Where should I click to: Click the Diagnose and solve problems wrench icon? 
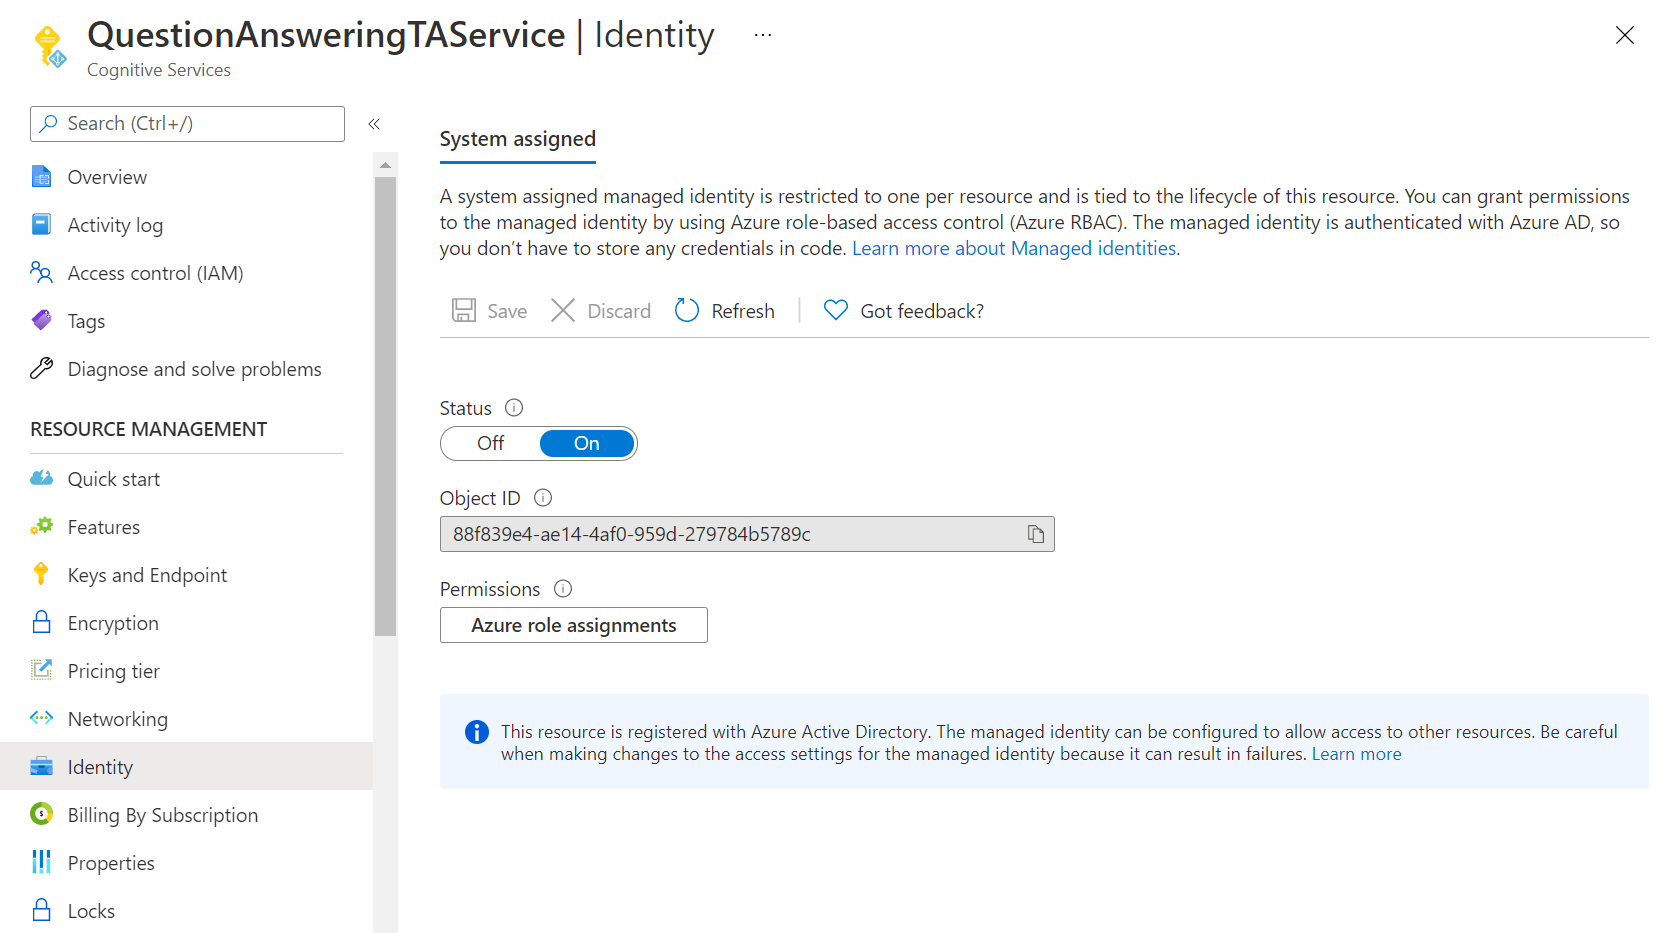click(41, 368)
